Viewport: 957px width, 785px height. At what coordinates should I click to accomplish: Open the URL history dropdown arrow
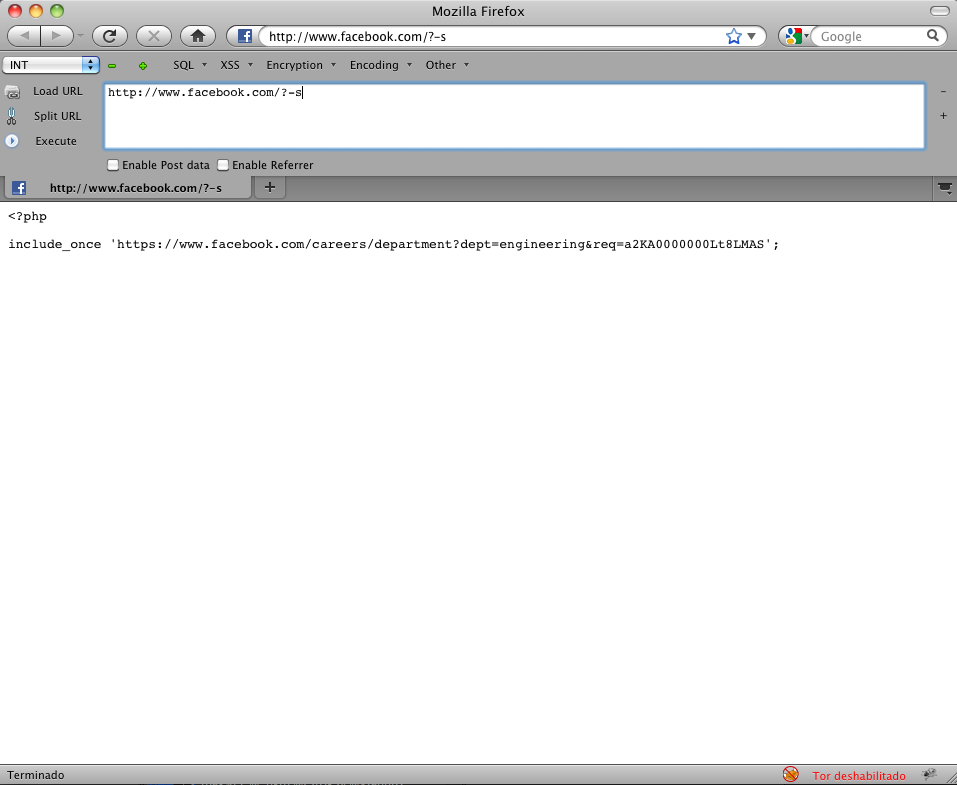752,37
